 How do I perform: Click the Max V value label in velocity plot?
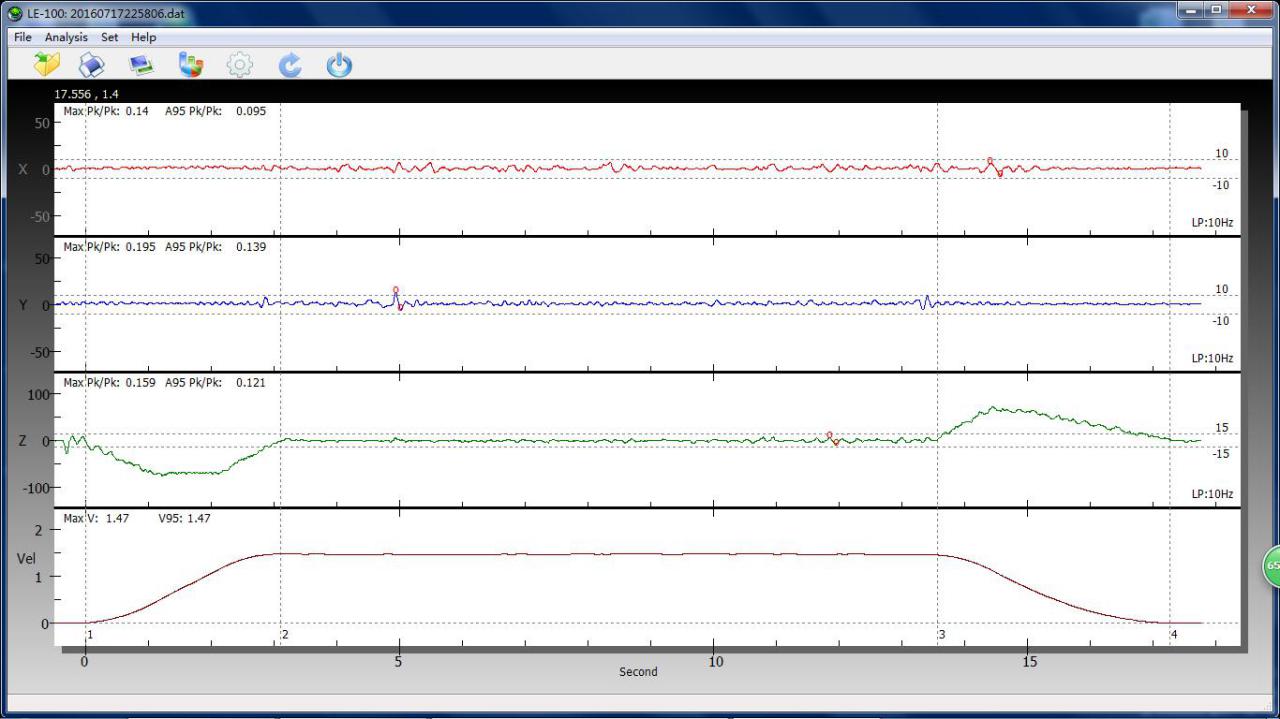click(96, 518)
